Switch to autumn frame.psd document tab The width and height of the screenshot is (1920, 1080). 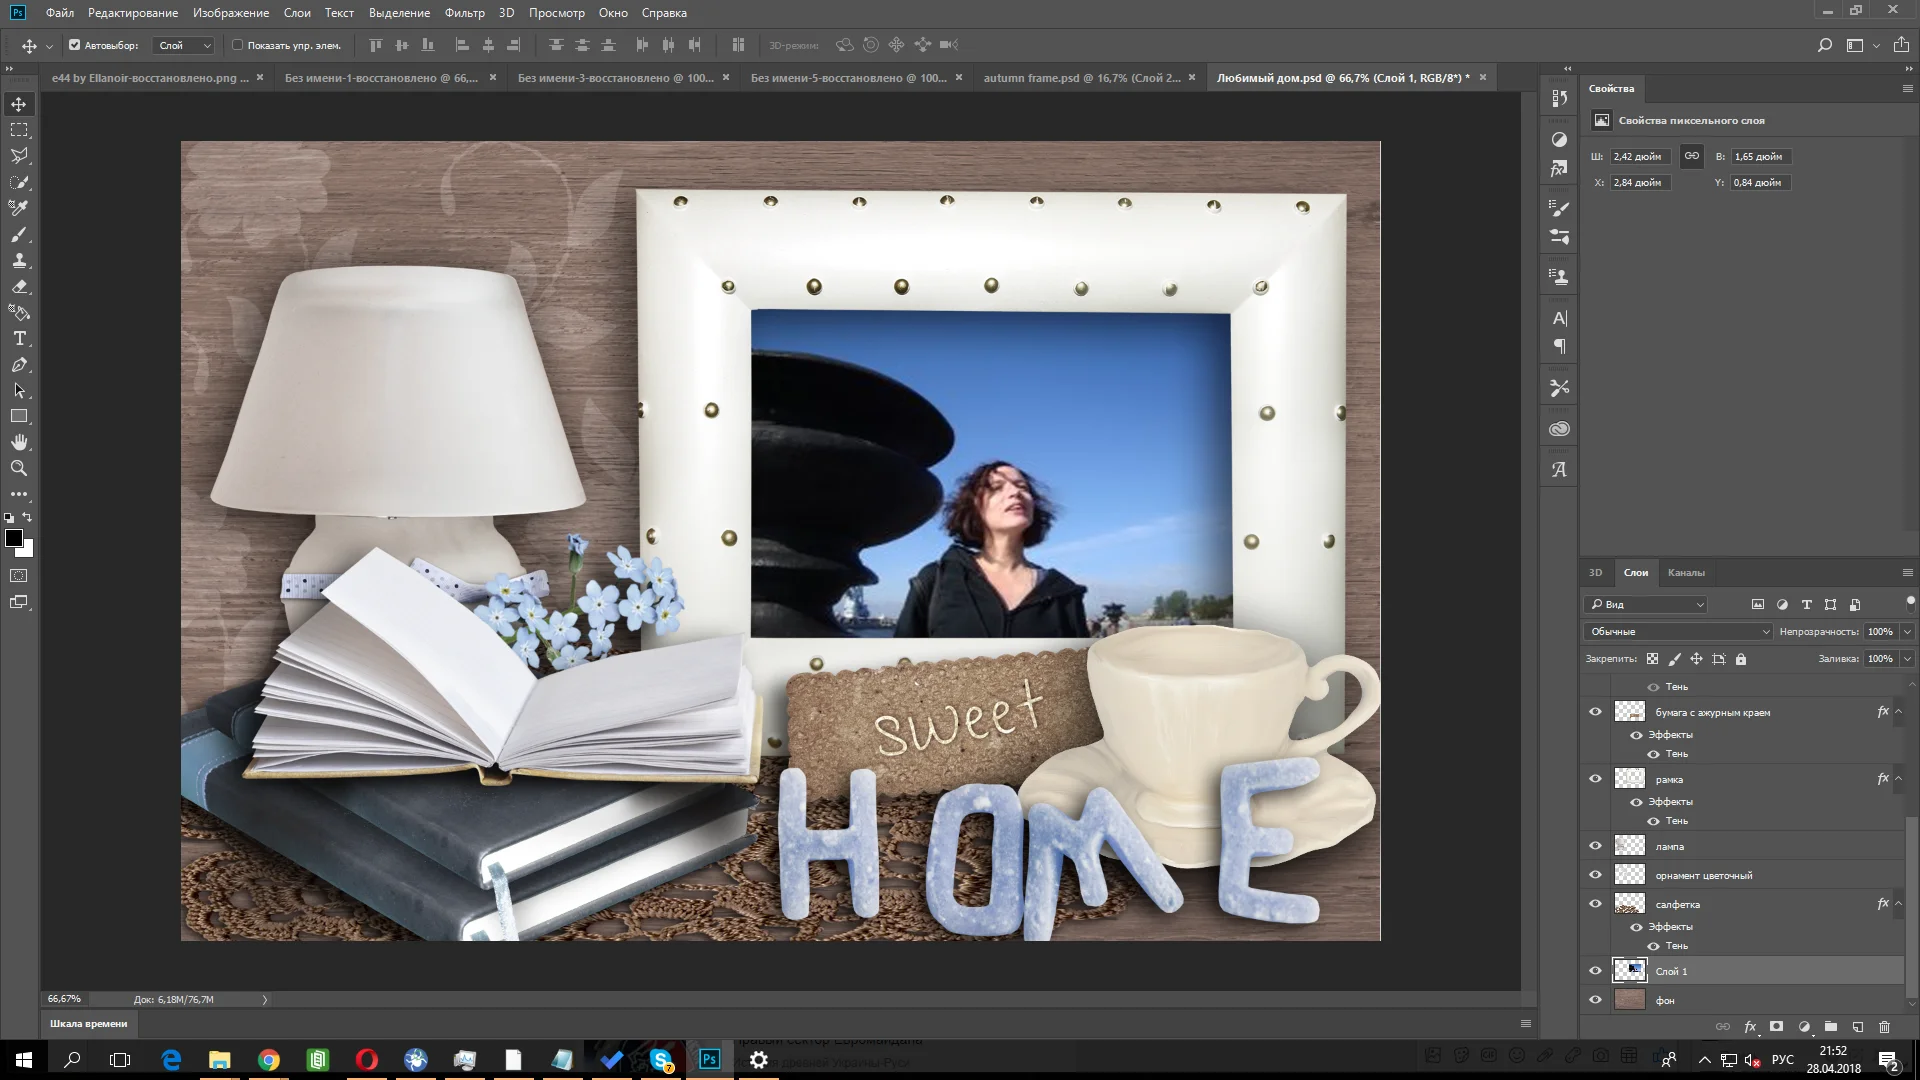click(1081, 78)
